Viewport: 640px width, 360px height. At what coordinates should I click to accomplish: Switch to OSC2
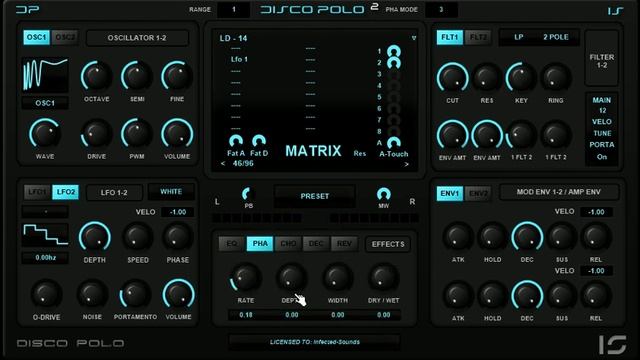[x=65, y=37]
